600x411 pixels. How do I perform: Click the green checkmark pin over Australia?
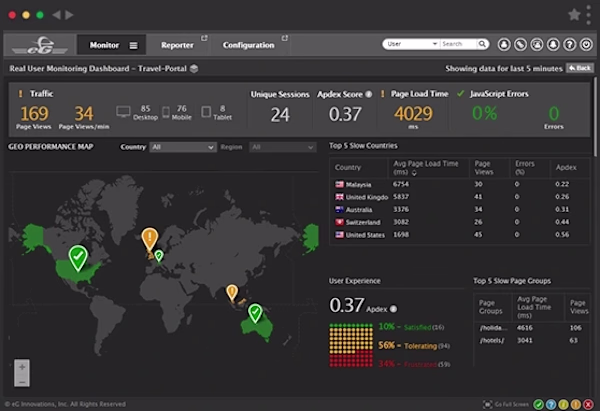[x=255, y=313]
